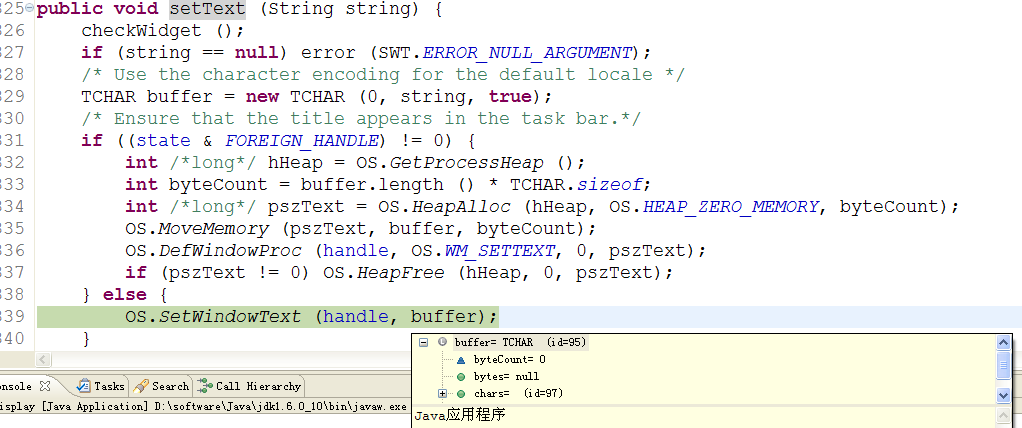Click the HEAP_ZERO_MEMORY constant
The height and width of the screenshot is (428, 1022).
tap(730, 207)
